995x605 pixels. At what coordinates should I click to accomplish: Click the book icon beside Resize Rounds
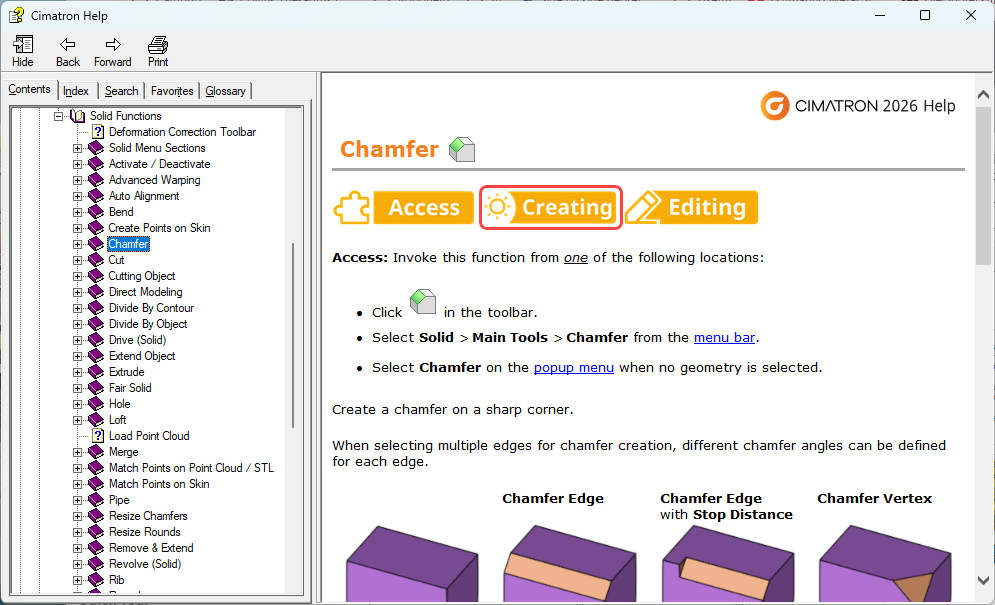click(96, 532)
